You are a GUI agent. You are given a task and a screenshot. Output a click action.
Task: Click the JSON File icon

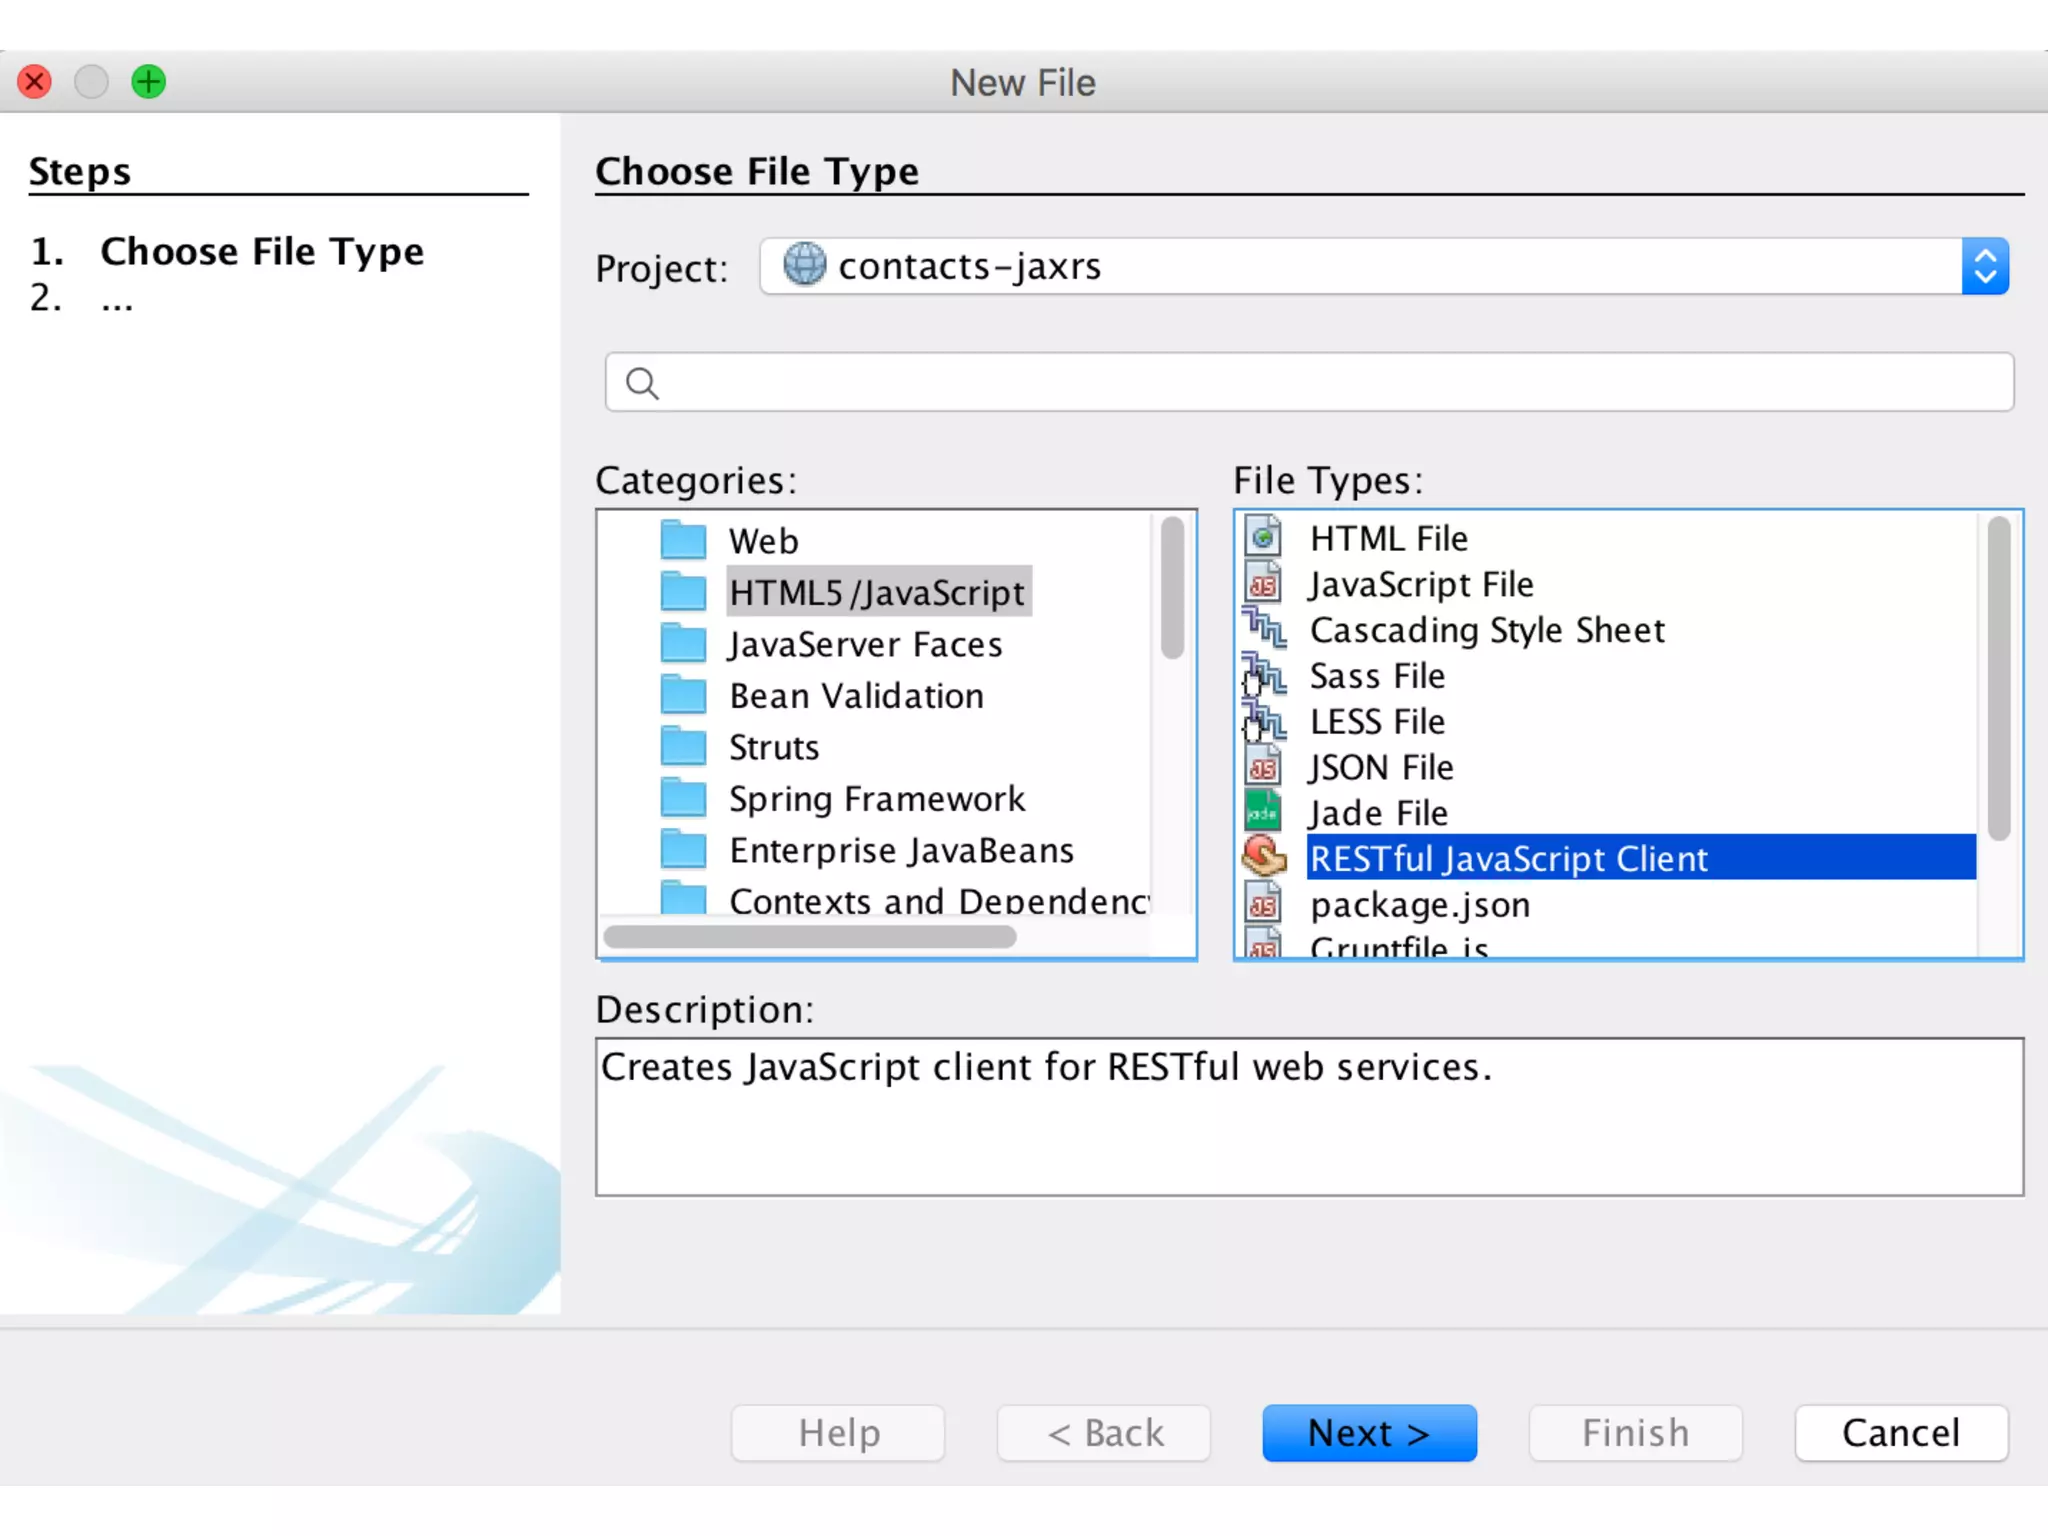coord(1263,768)
